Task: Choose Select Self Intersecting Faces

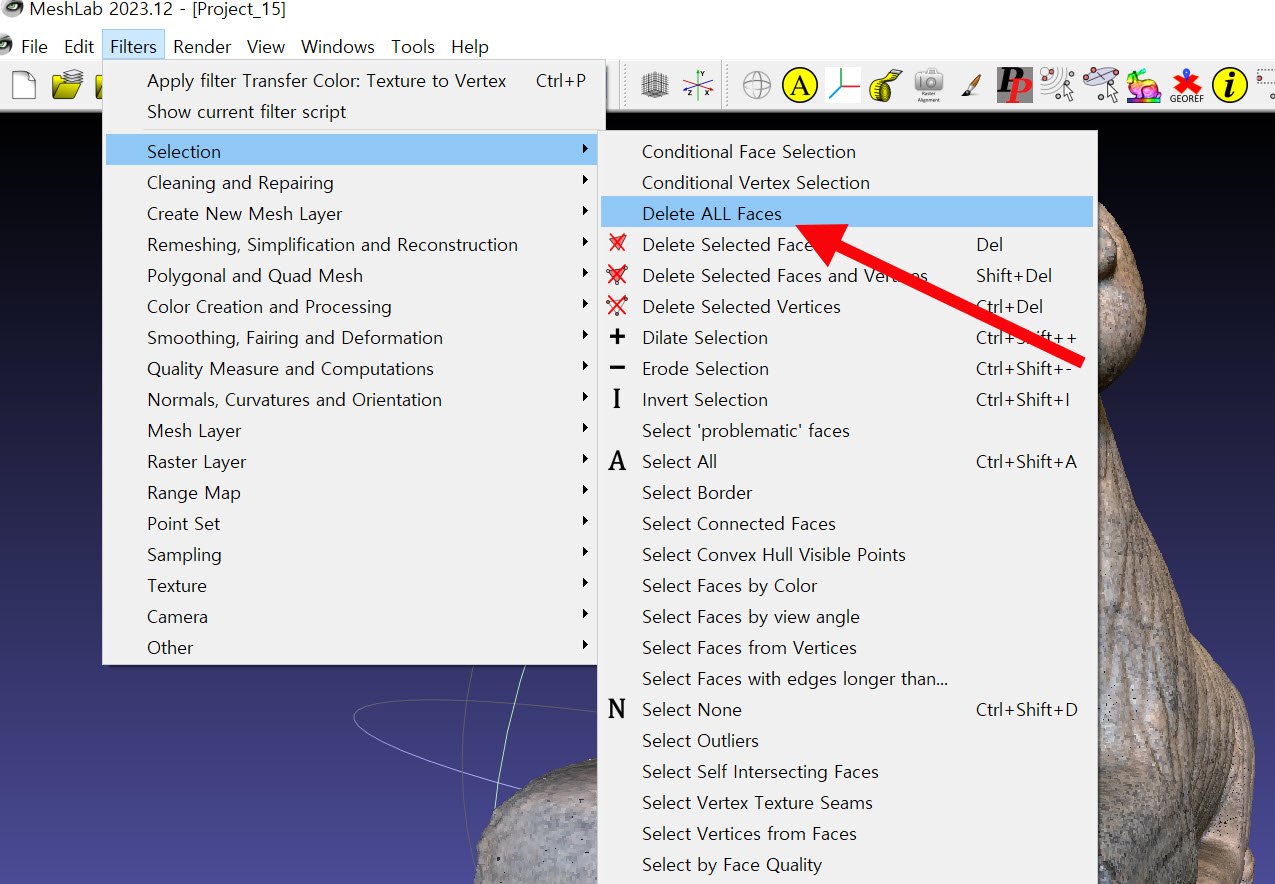Action: click(846, 771)
